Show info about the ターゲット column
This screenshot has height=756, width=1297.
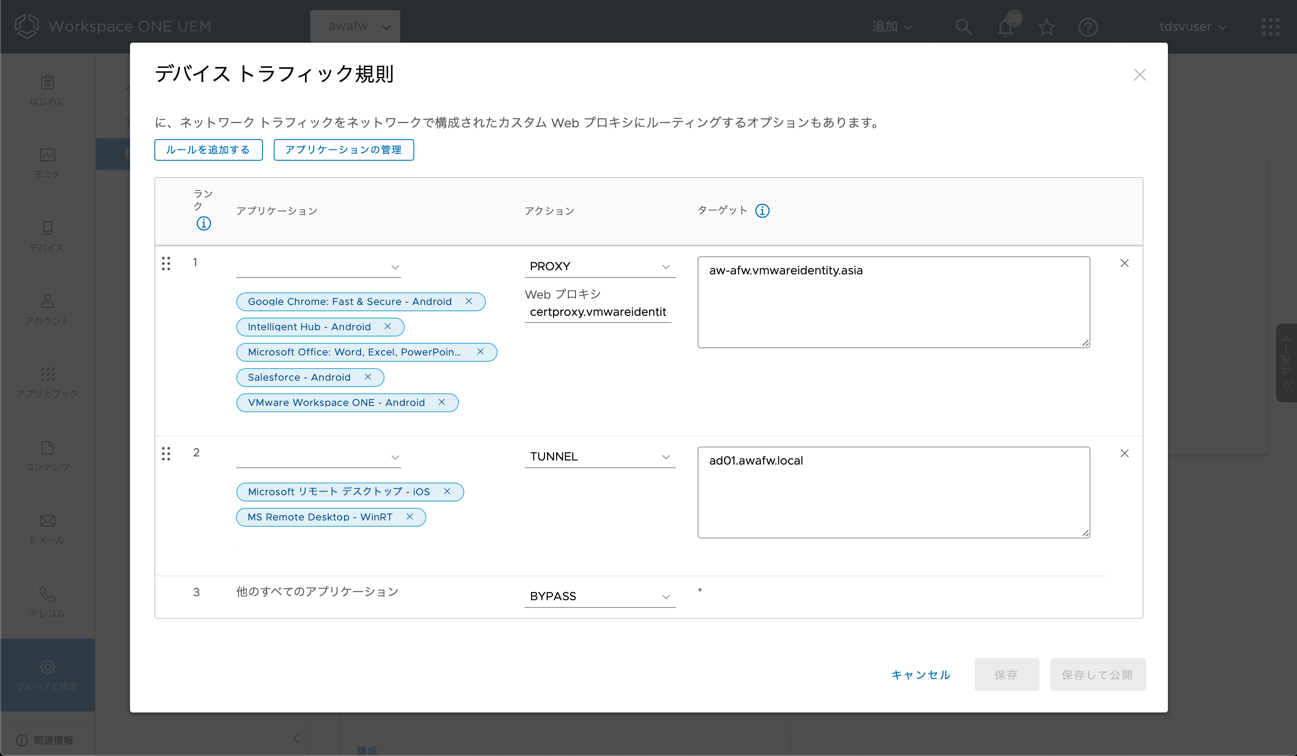[x=762, y=211]
